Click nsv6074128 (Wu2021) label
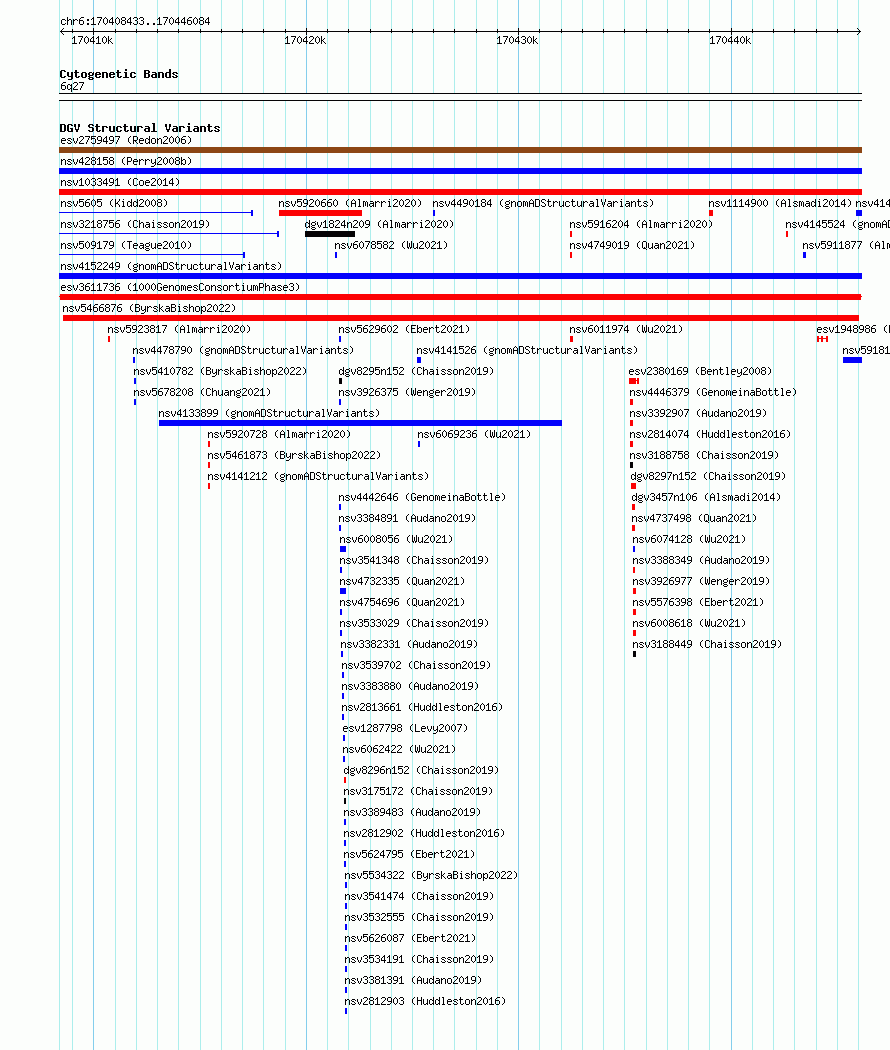 tap(689, 539)
